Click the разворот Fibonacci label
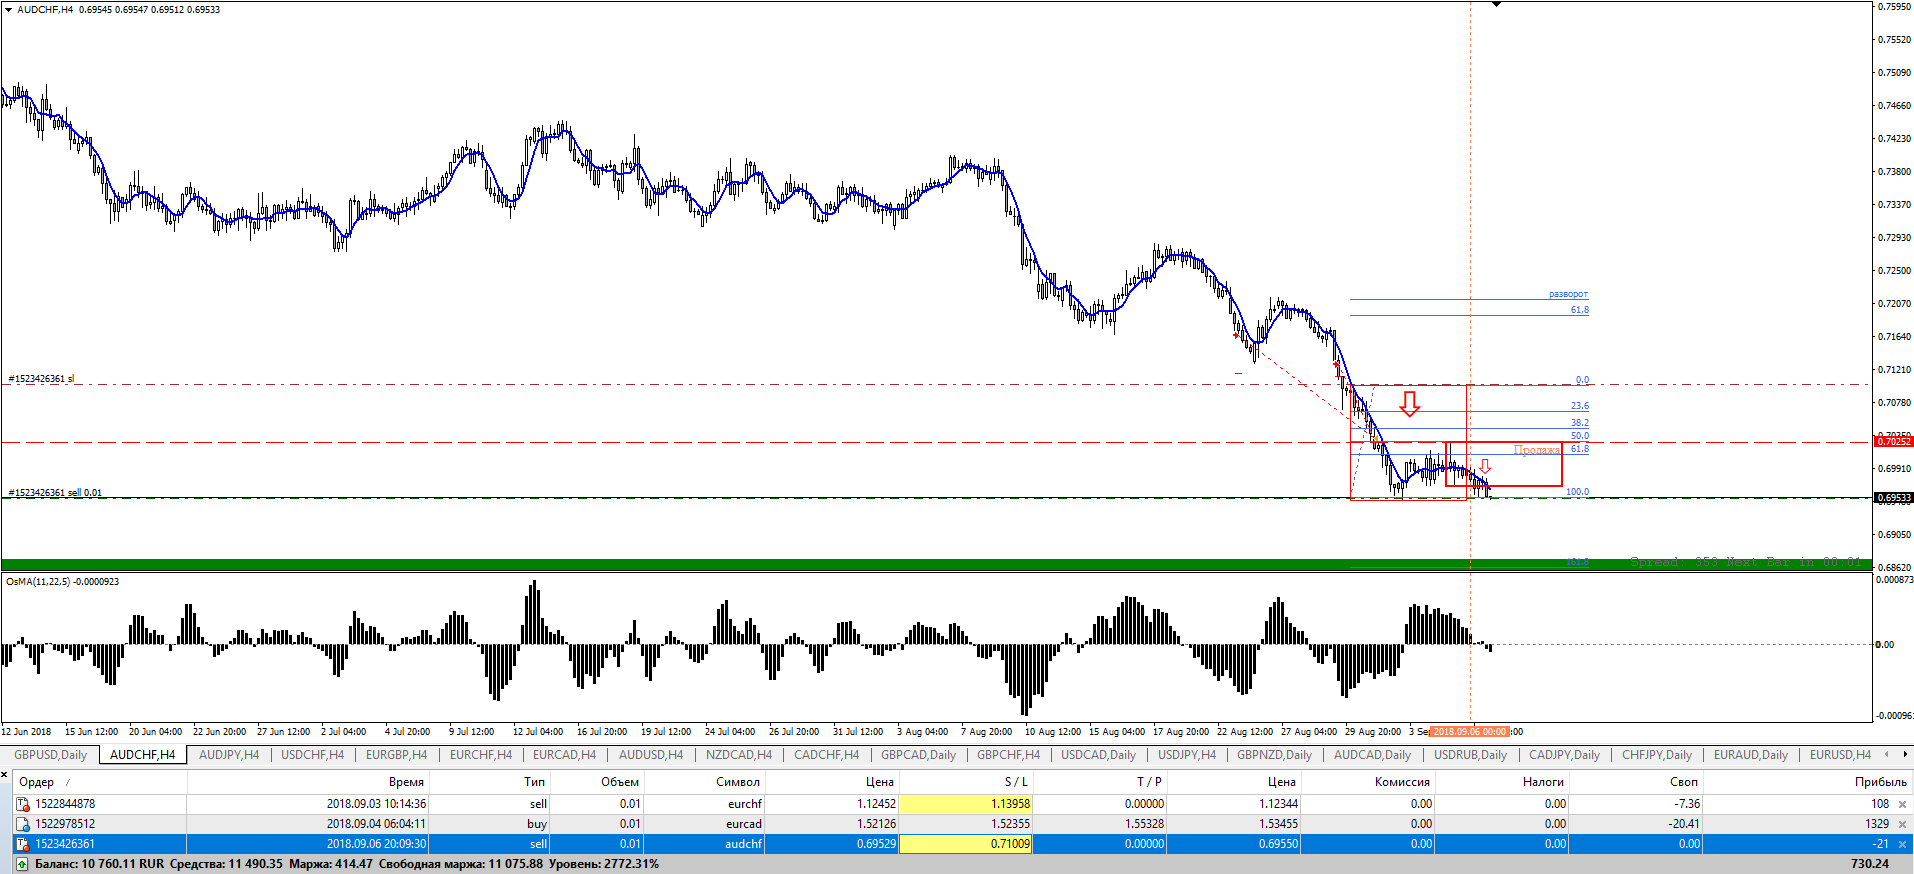This screenshot has height=874, width=1914. [x=1568, y=294]
